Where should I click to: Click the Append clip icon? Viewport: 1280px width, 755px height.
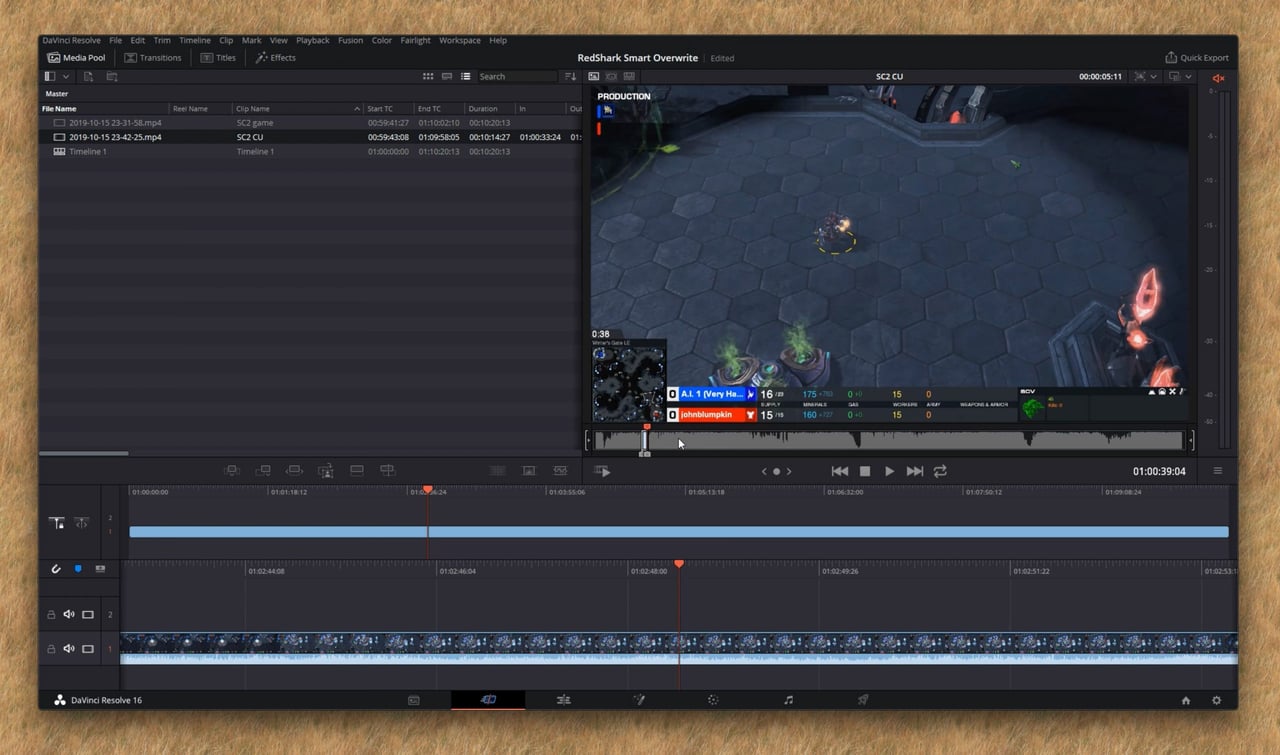264,470
